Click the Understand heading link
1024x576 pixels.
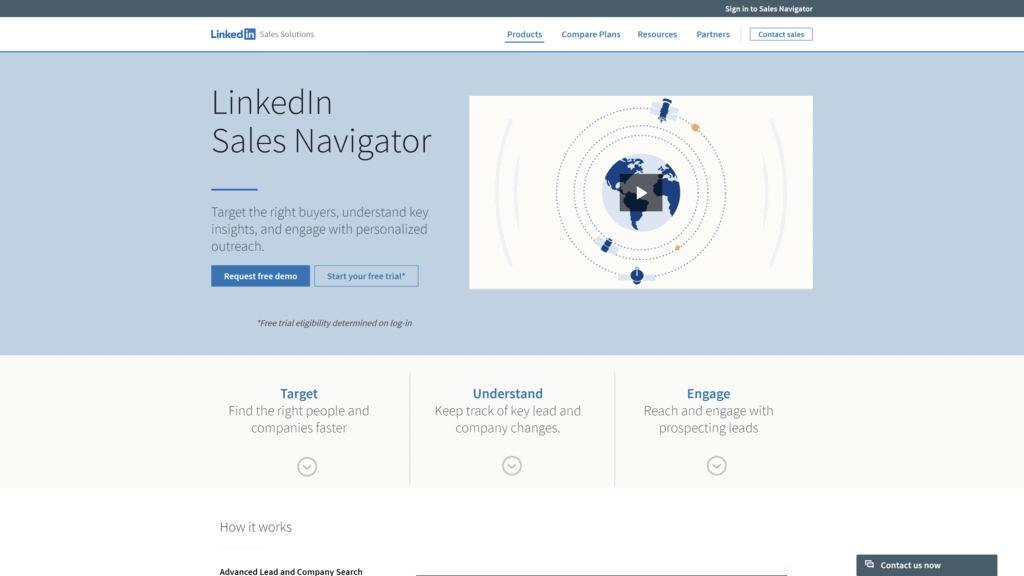click(x=507, y=393)
